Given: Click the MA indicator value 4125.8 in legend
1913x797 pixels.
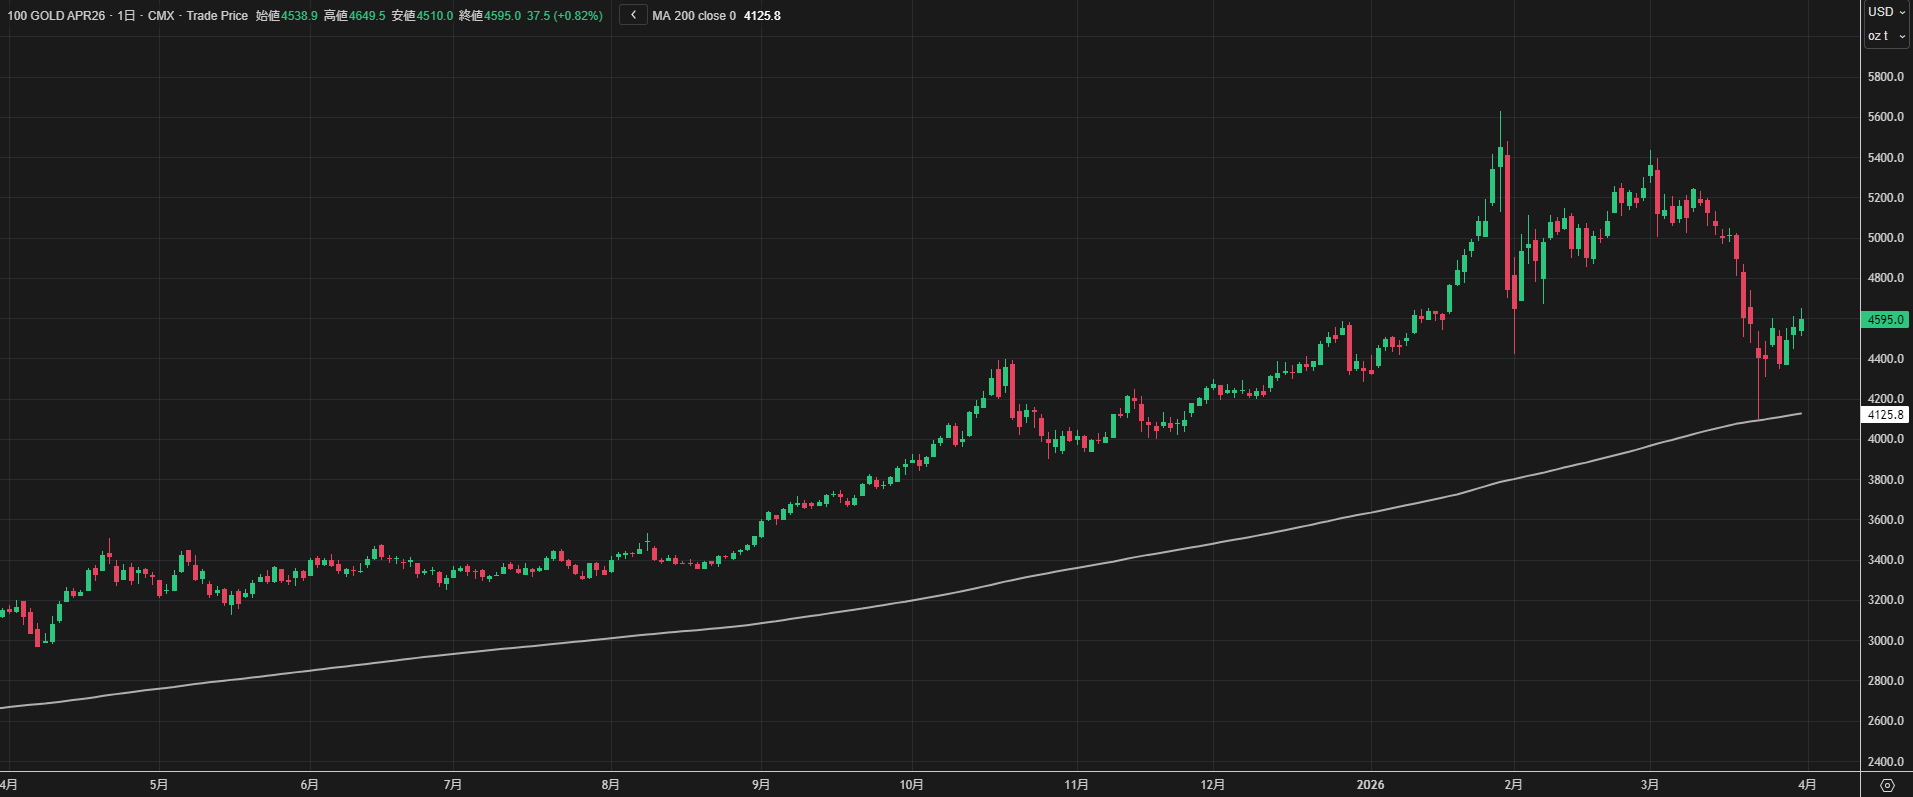Looking at the screenshot, I should (762, 16).
